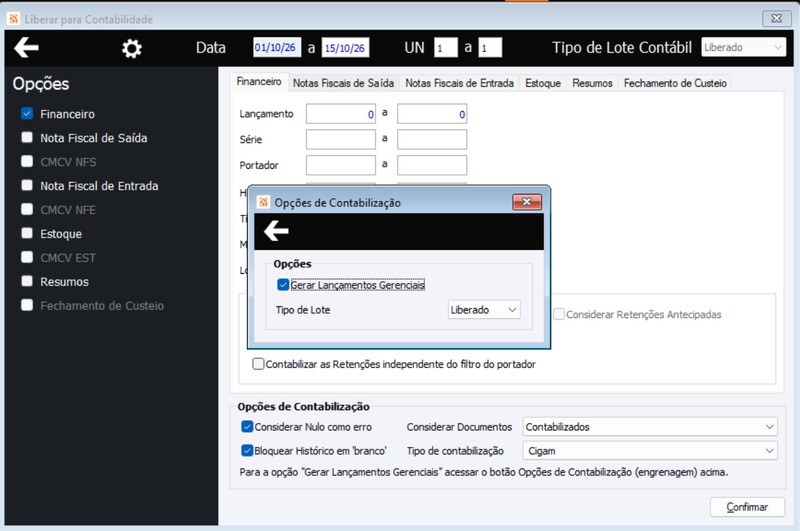Check Contabilizar as Retenções independente do filtro
This screenshot has height=531, width=800.
258,364
